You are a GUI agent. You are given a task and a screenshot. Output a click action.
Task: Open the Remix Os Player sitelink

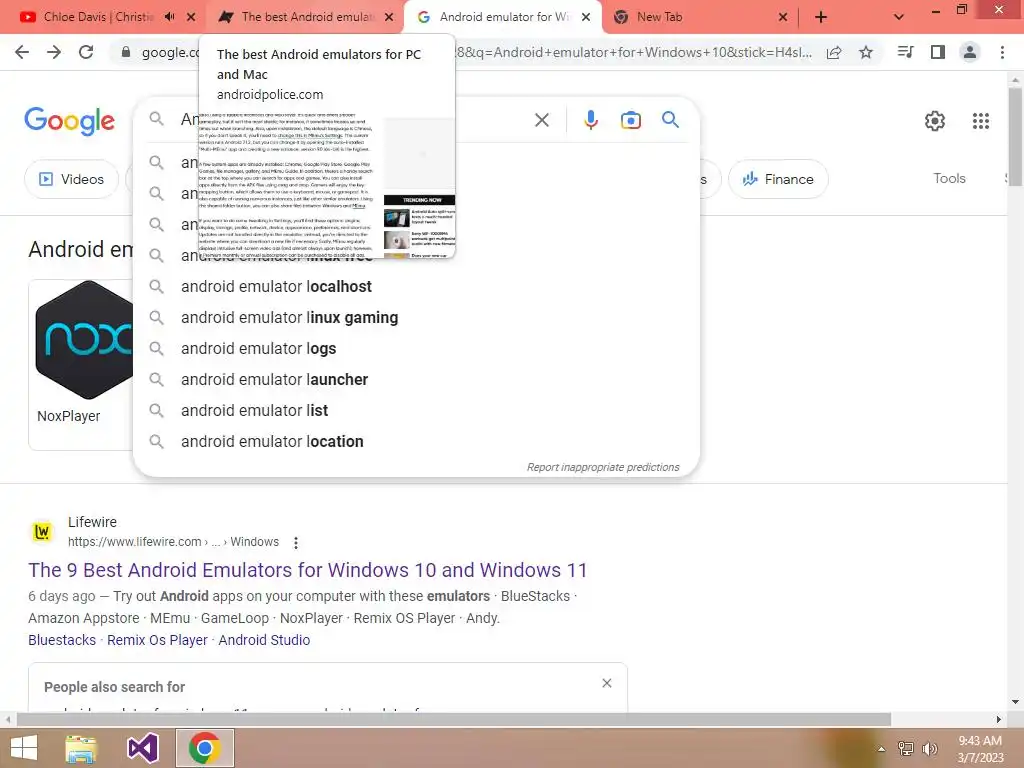pyautogui.click(x=157, y=640)
